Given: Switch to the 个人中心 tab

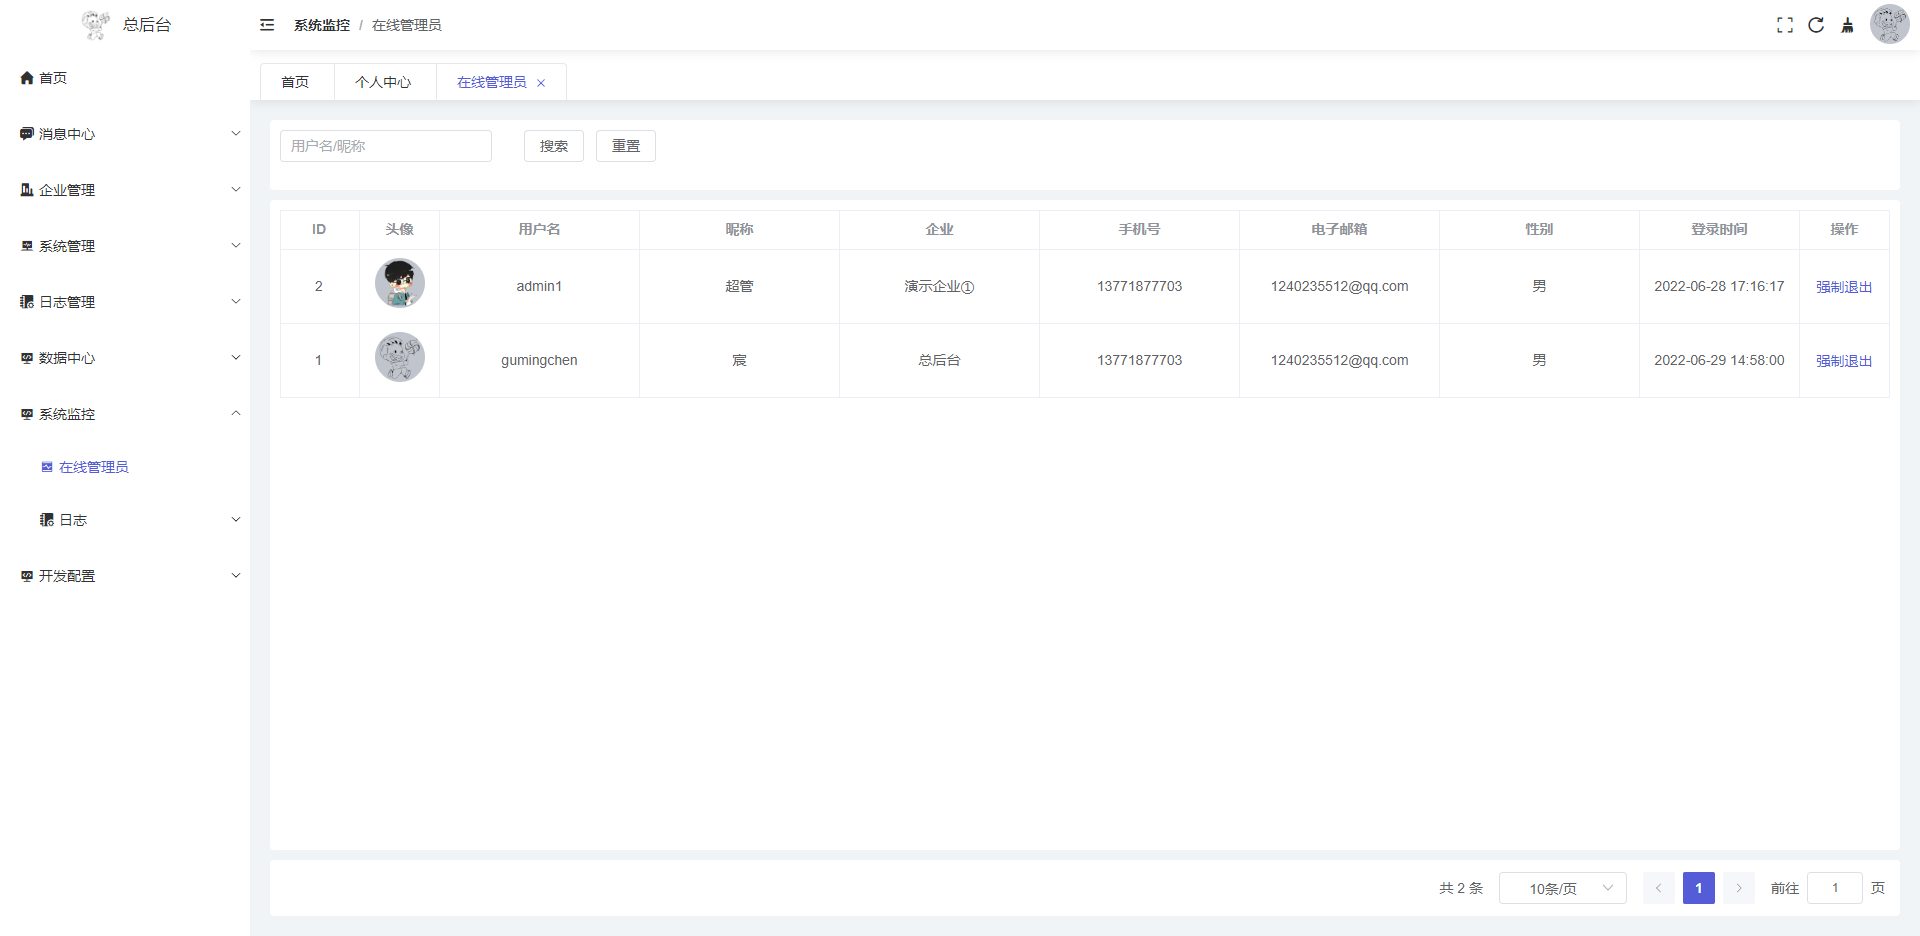Looking at the screenshot, I should 383,82.
